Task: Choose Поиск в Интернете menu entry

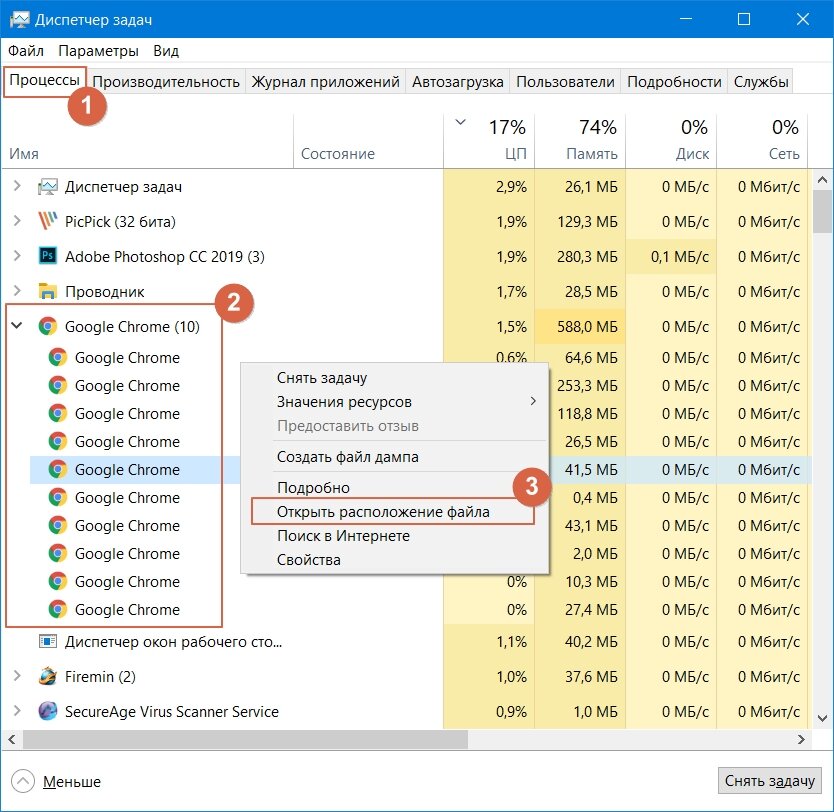Action: pyautogui.click(x=395, y=535)
